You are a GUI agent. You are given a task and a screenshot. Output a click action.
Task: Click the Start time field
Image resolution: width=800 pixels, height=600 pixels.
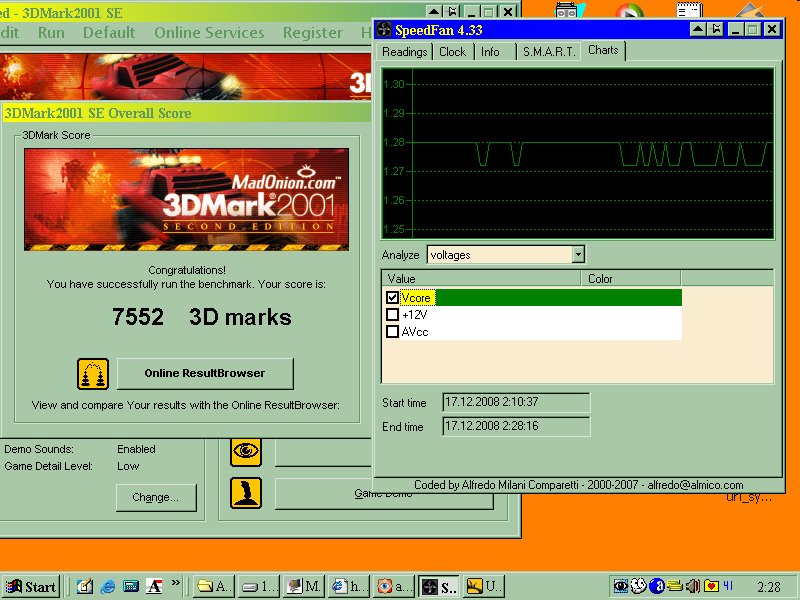click(x=516, y=402)
